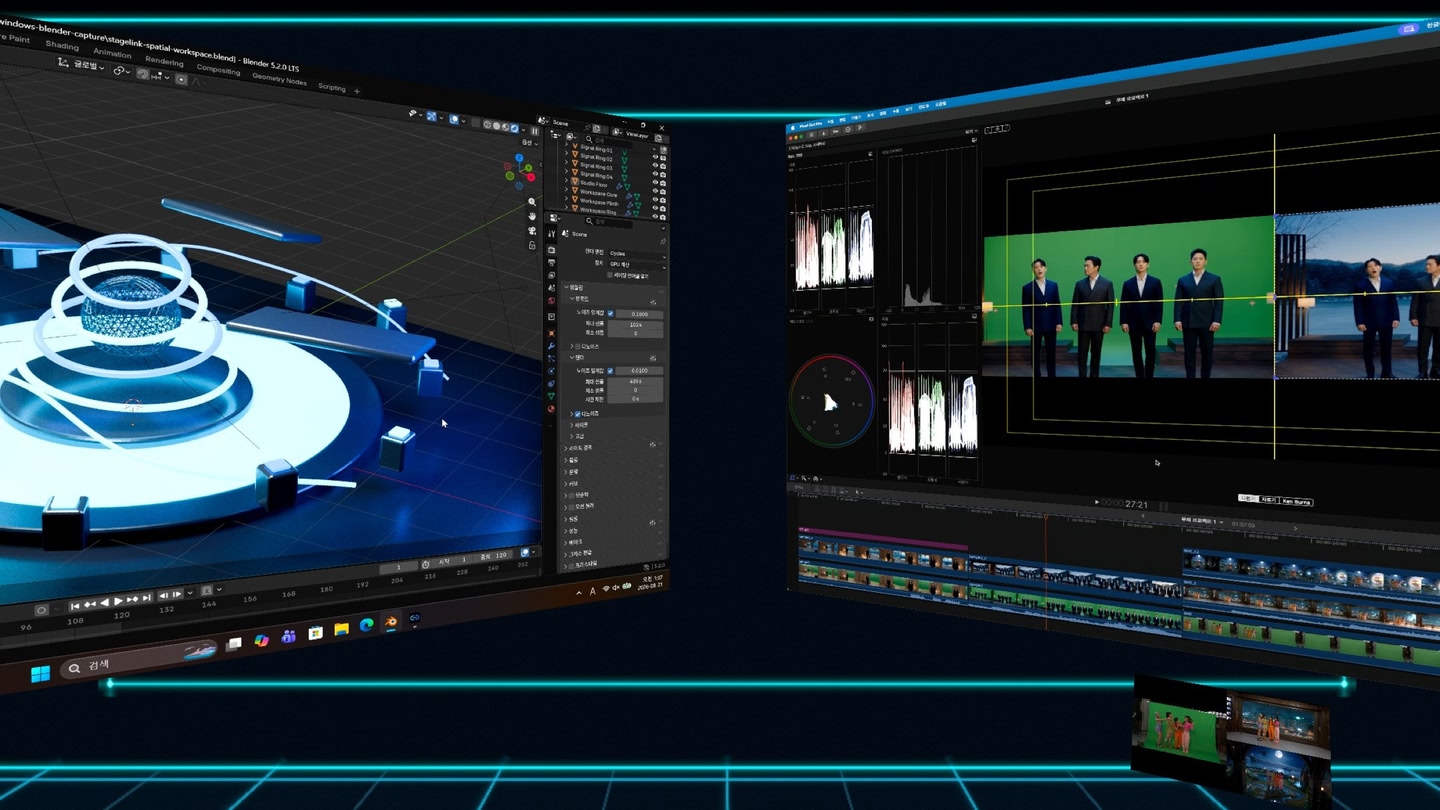
Task: Open the GPU device dropdown in Blender
Action: 637,265
